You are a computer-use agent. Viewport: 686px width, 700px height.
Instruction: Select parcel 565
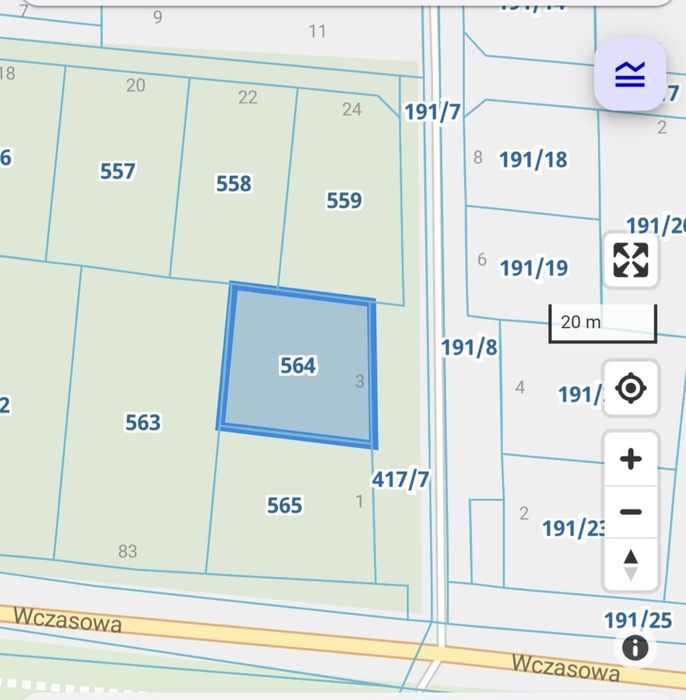pos(284,505)
